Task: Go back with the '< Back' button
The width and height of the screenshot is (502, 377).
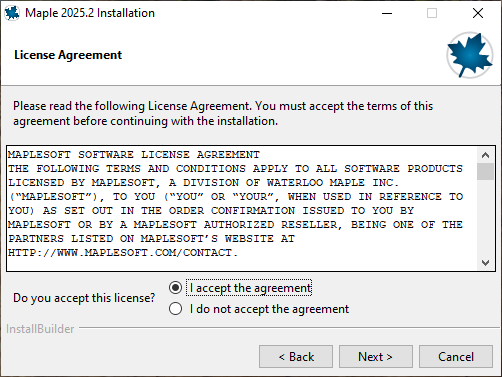Action: [296, 357]
